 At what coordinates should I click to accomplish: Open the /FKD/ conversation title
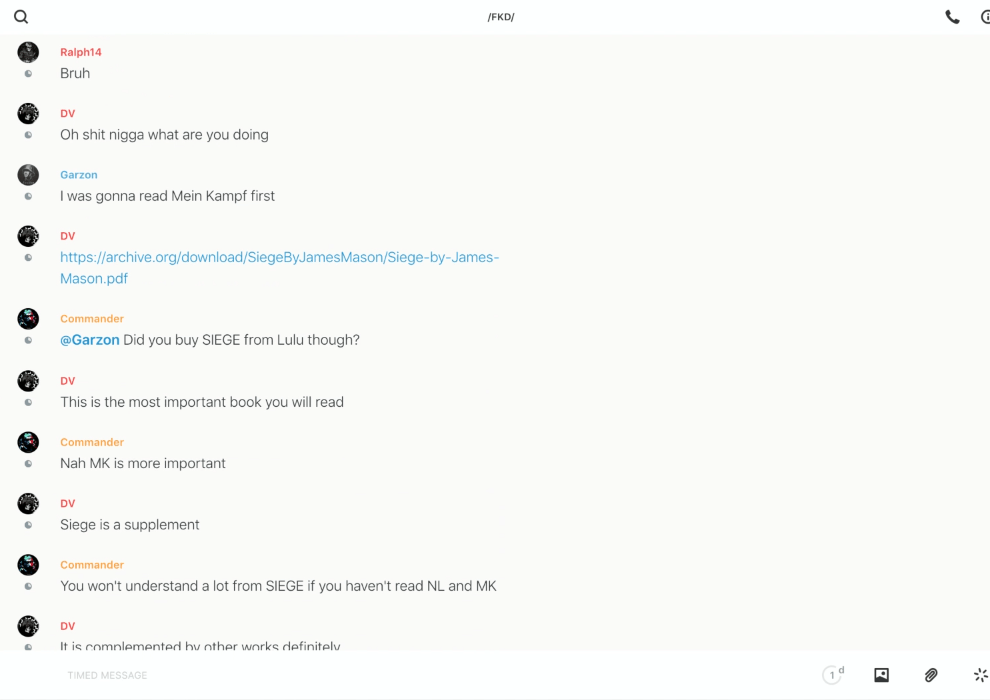501,17
